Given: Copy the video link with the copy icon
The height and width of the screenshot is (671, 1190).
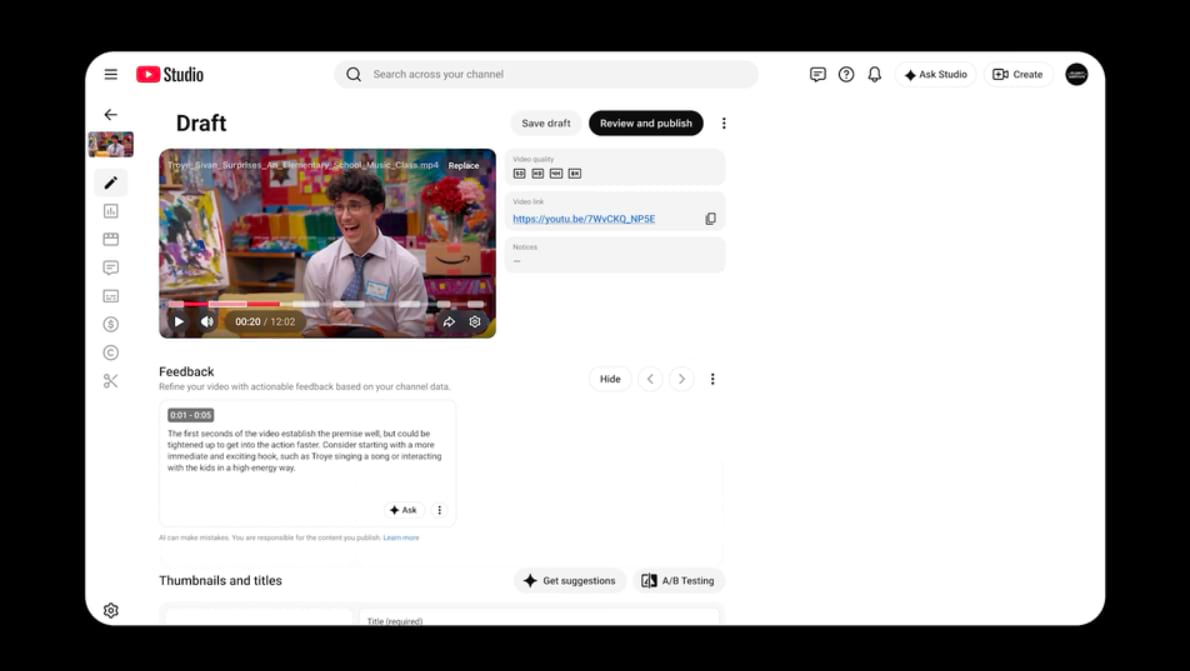Looking at the screenshot, I should coord(710,219).
